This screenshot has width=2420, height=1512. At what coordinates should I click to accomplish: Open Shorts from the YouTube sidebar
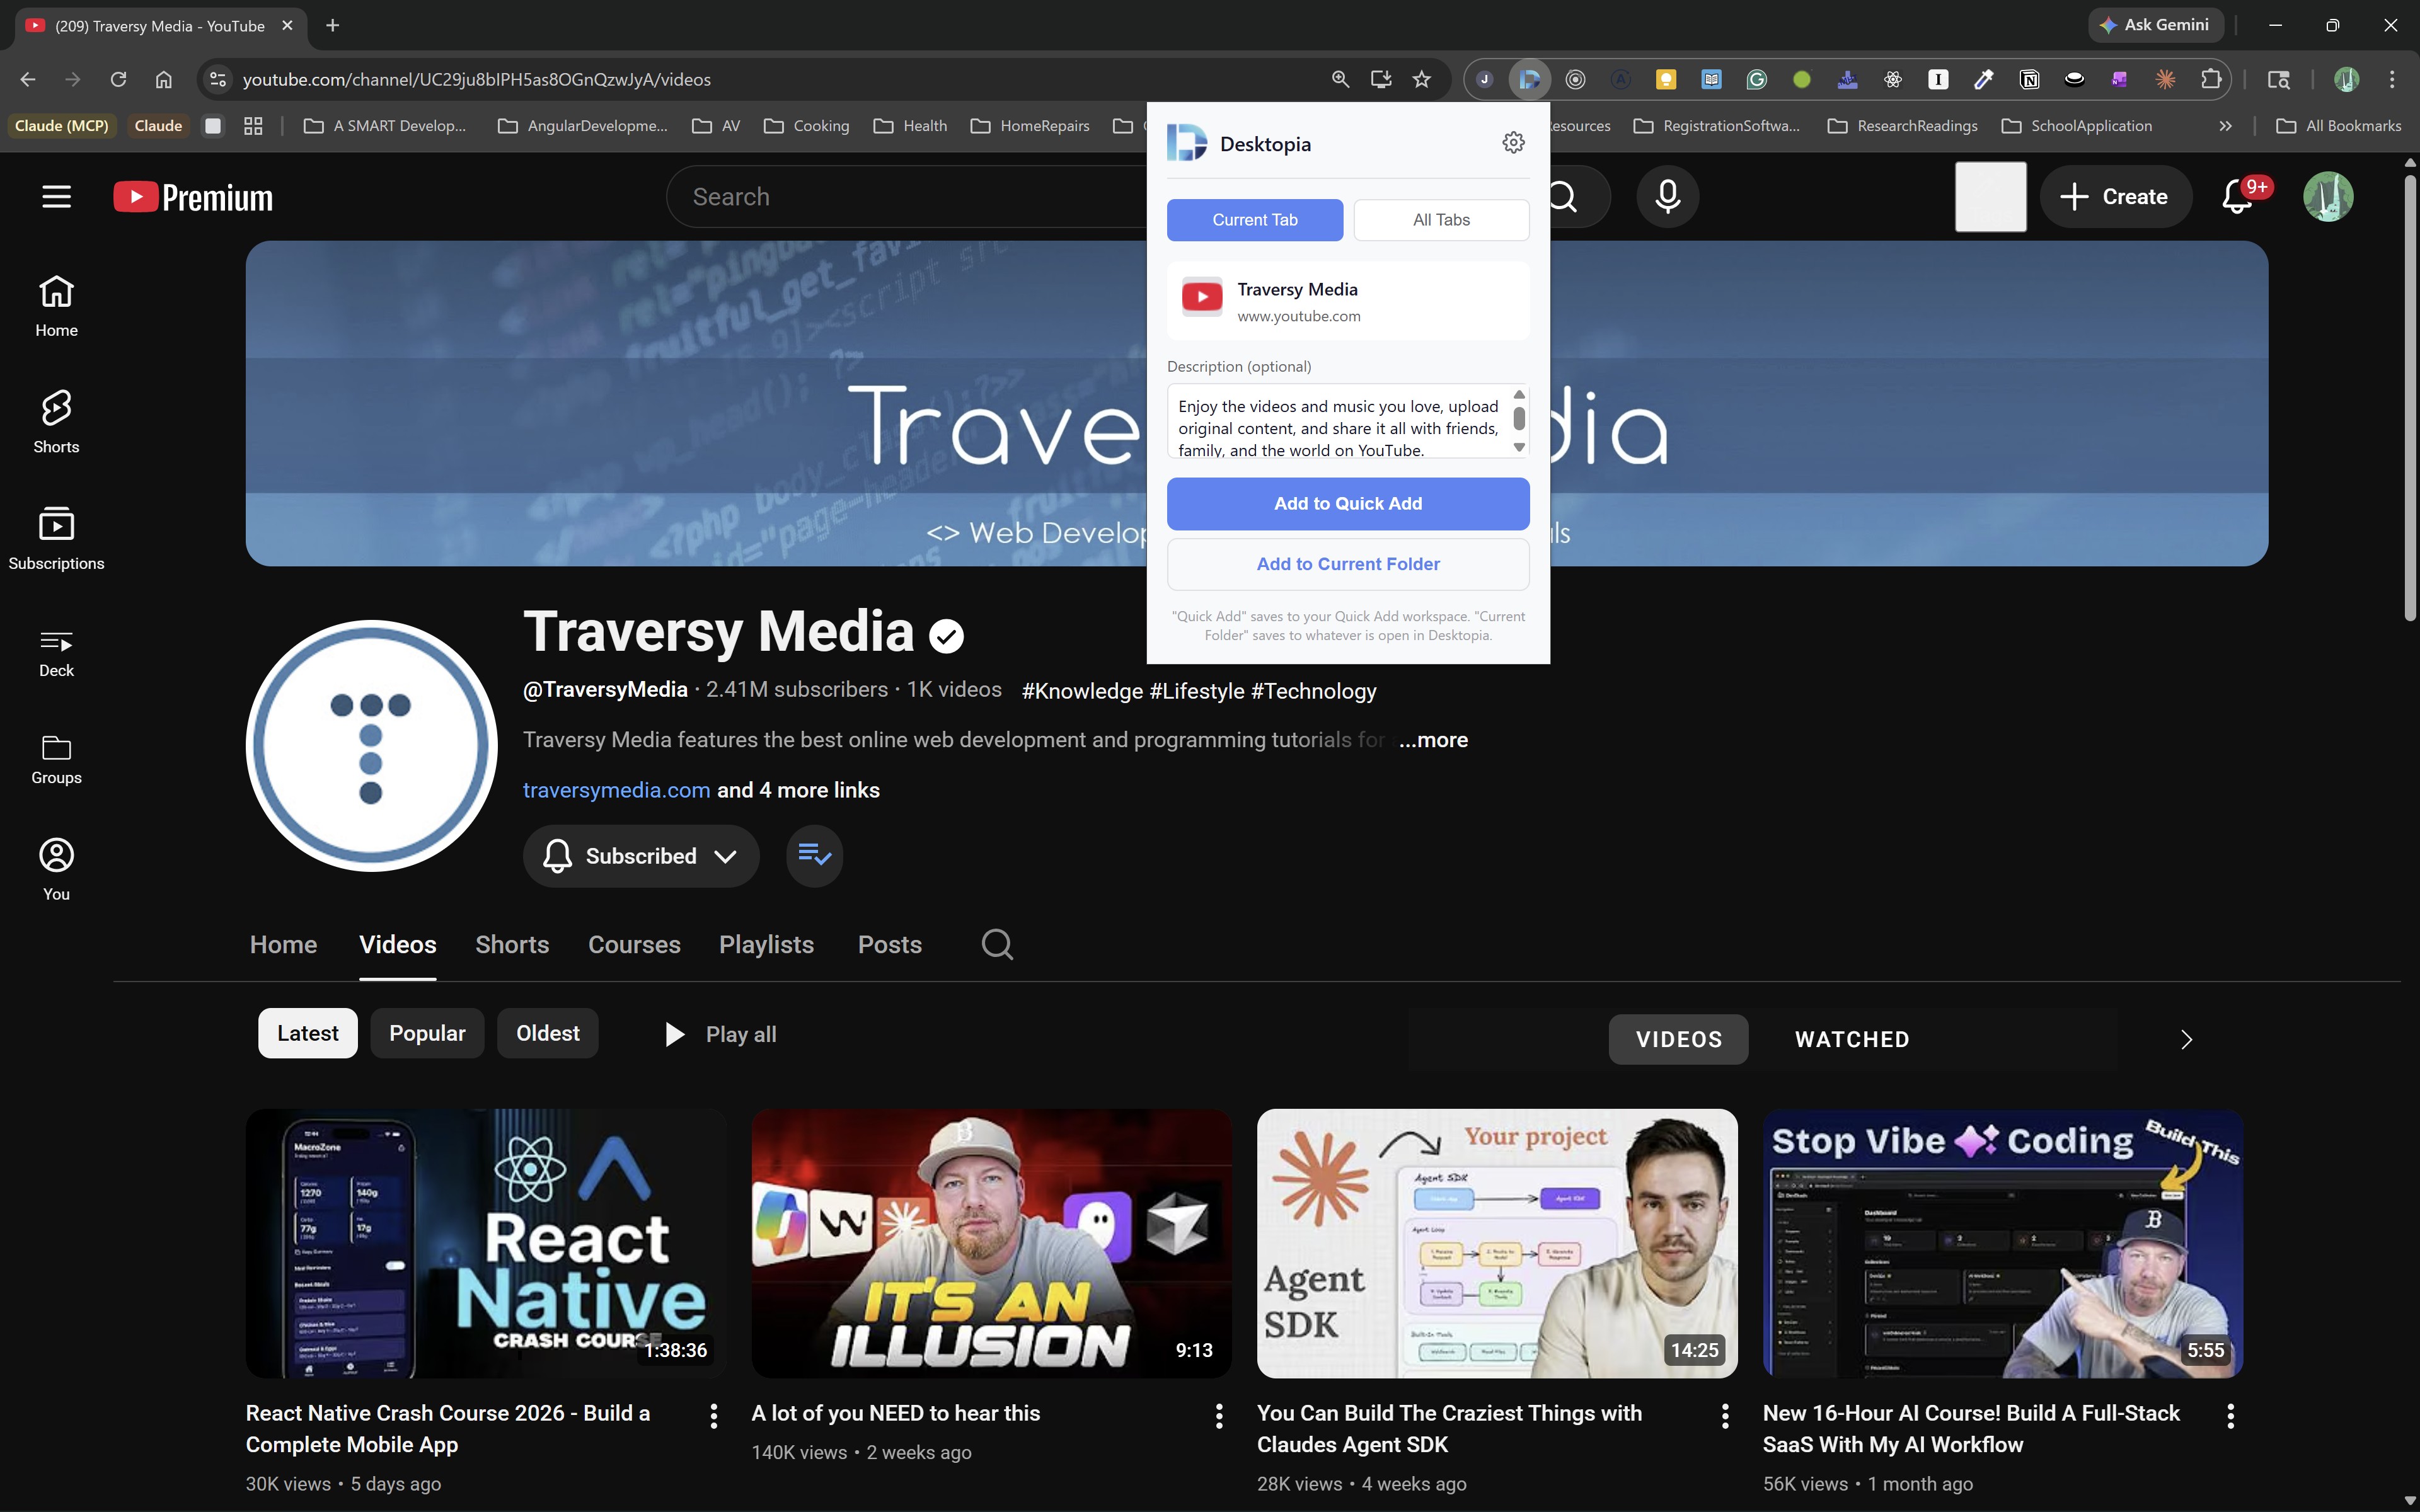pos(55,420)
